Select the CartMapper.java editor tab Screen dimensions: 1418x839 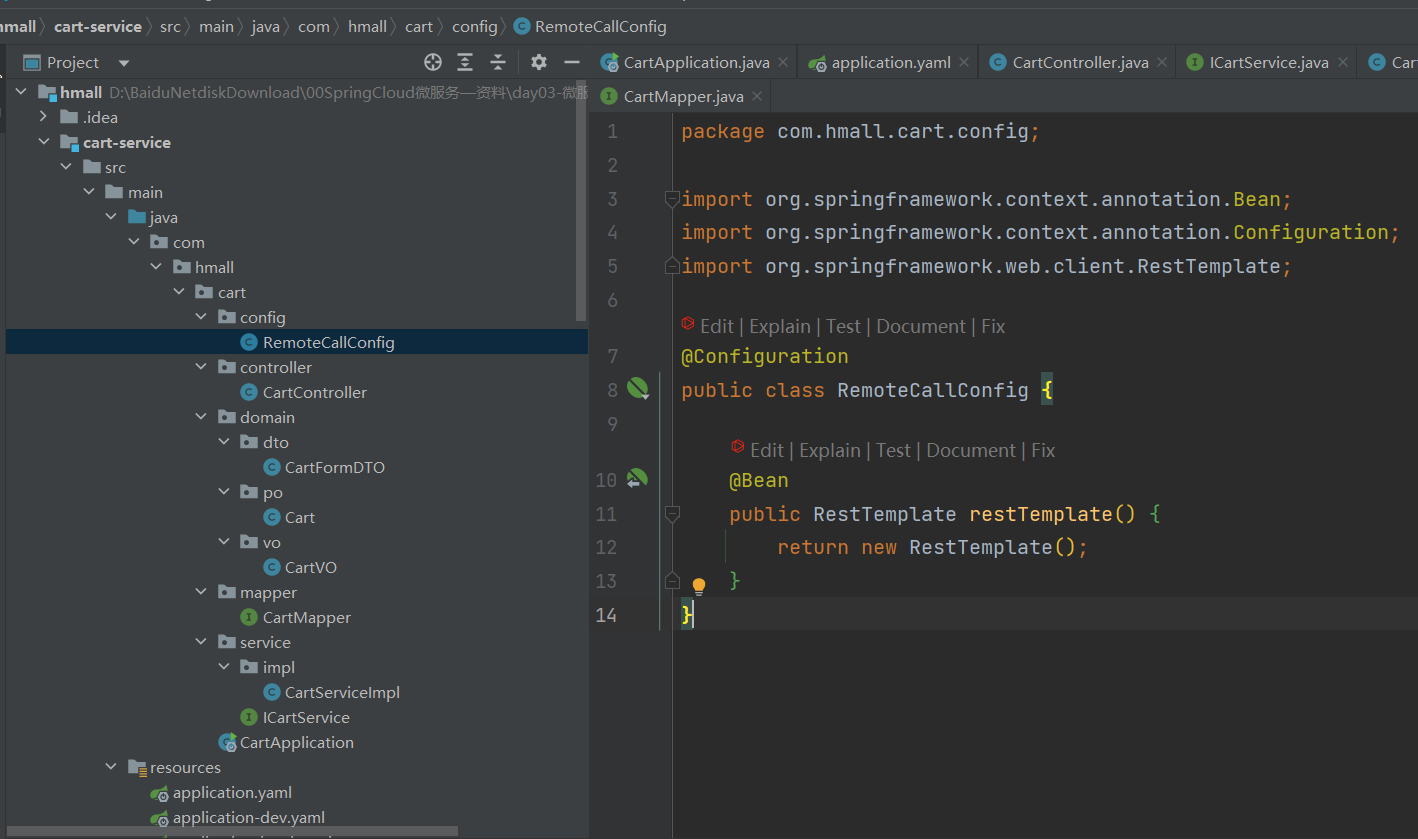pos(683,97)
